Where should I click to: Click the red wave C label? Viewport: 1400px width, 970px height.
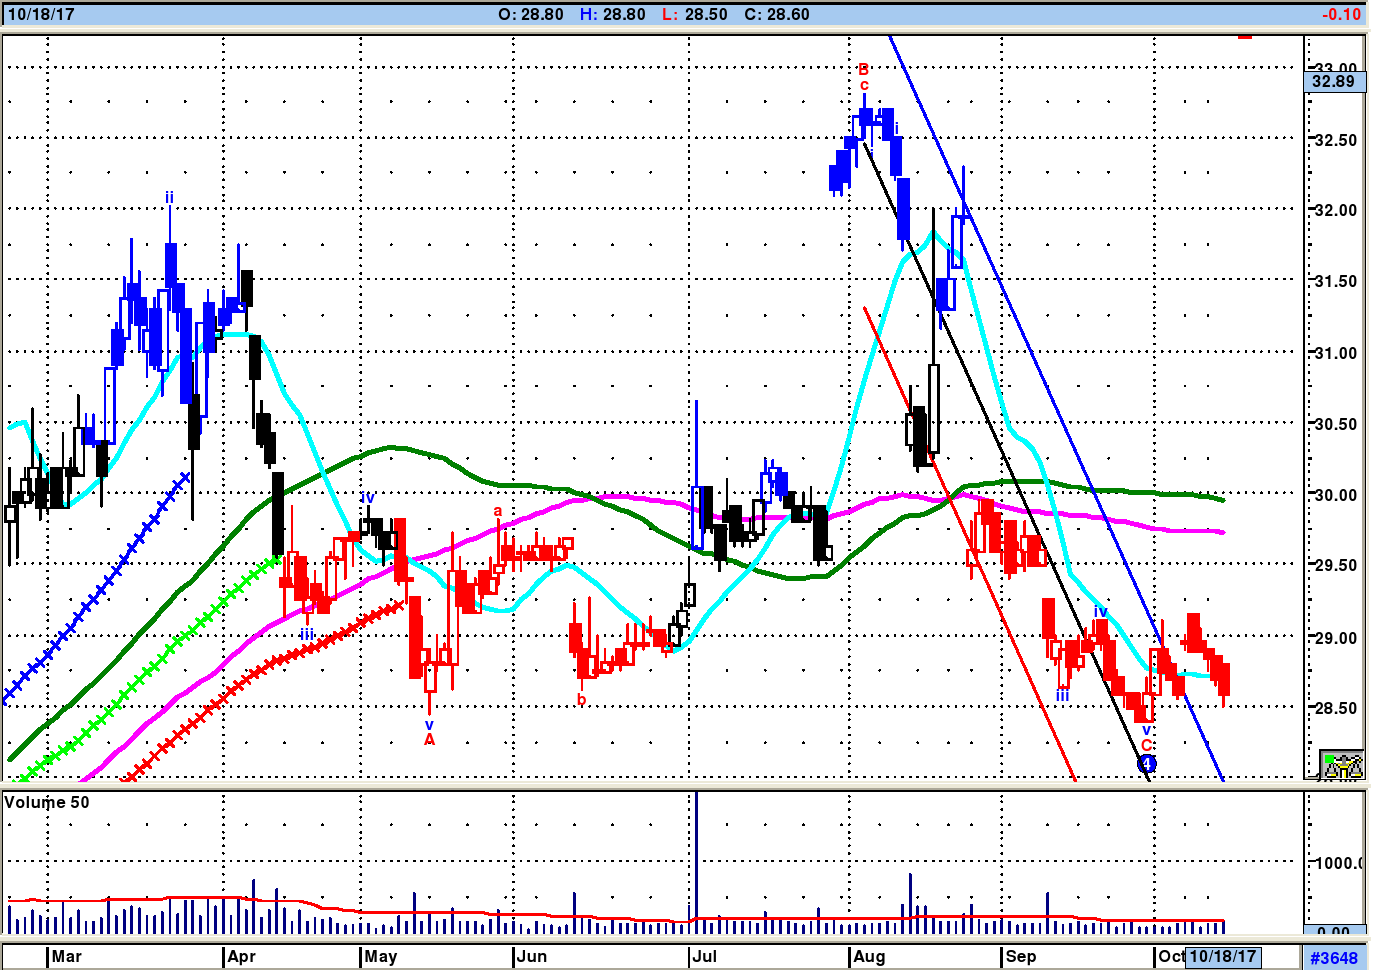1147,745
